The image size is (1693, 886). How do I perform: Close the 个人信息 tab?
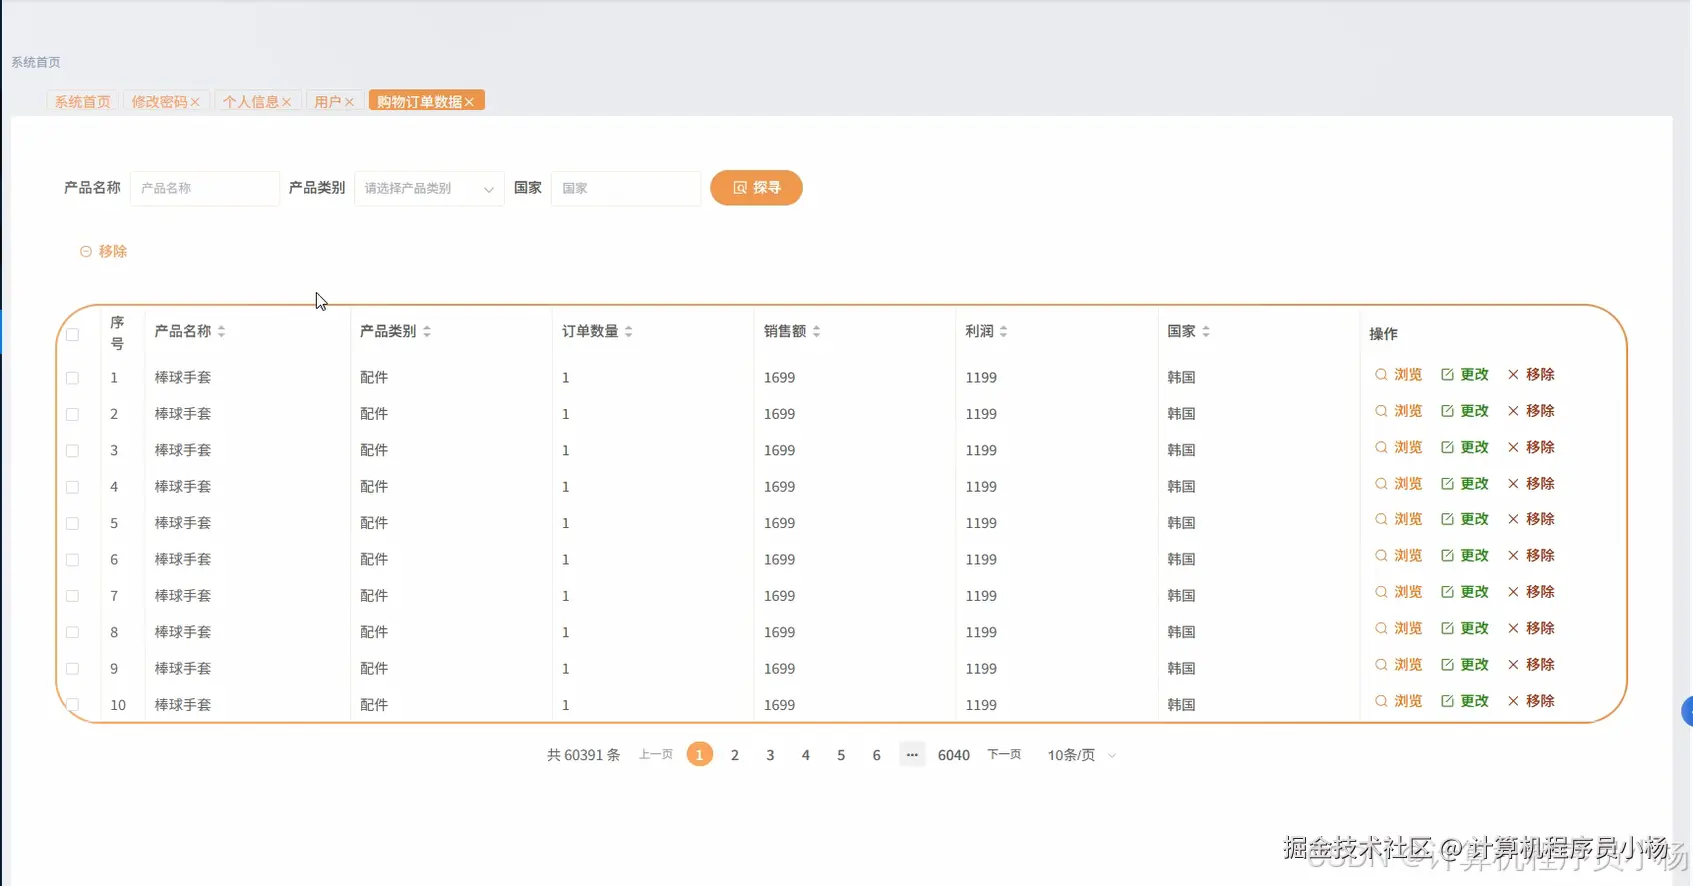pos(286,102)
